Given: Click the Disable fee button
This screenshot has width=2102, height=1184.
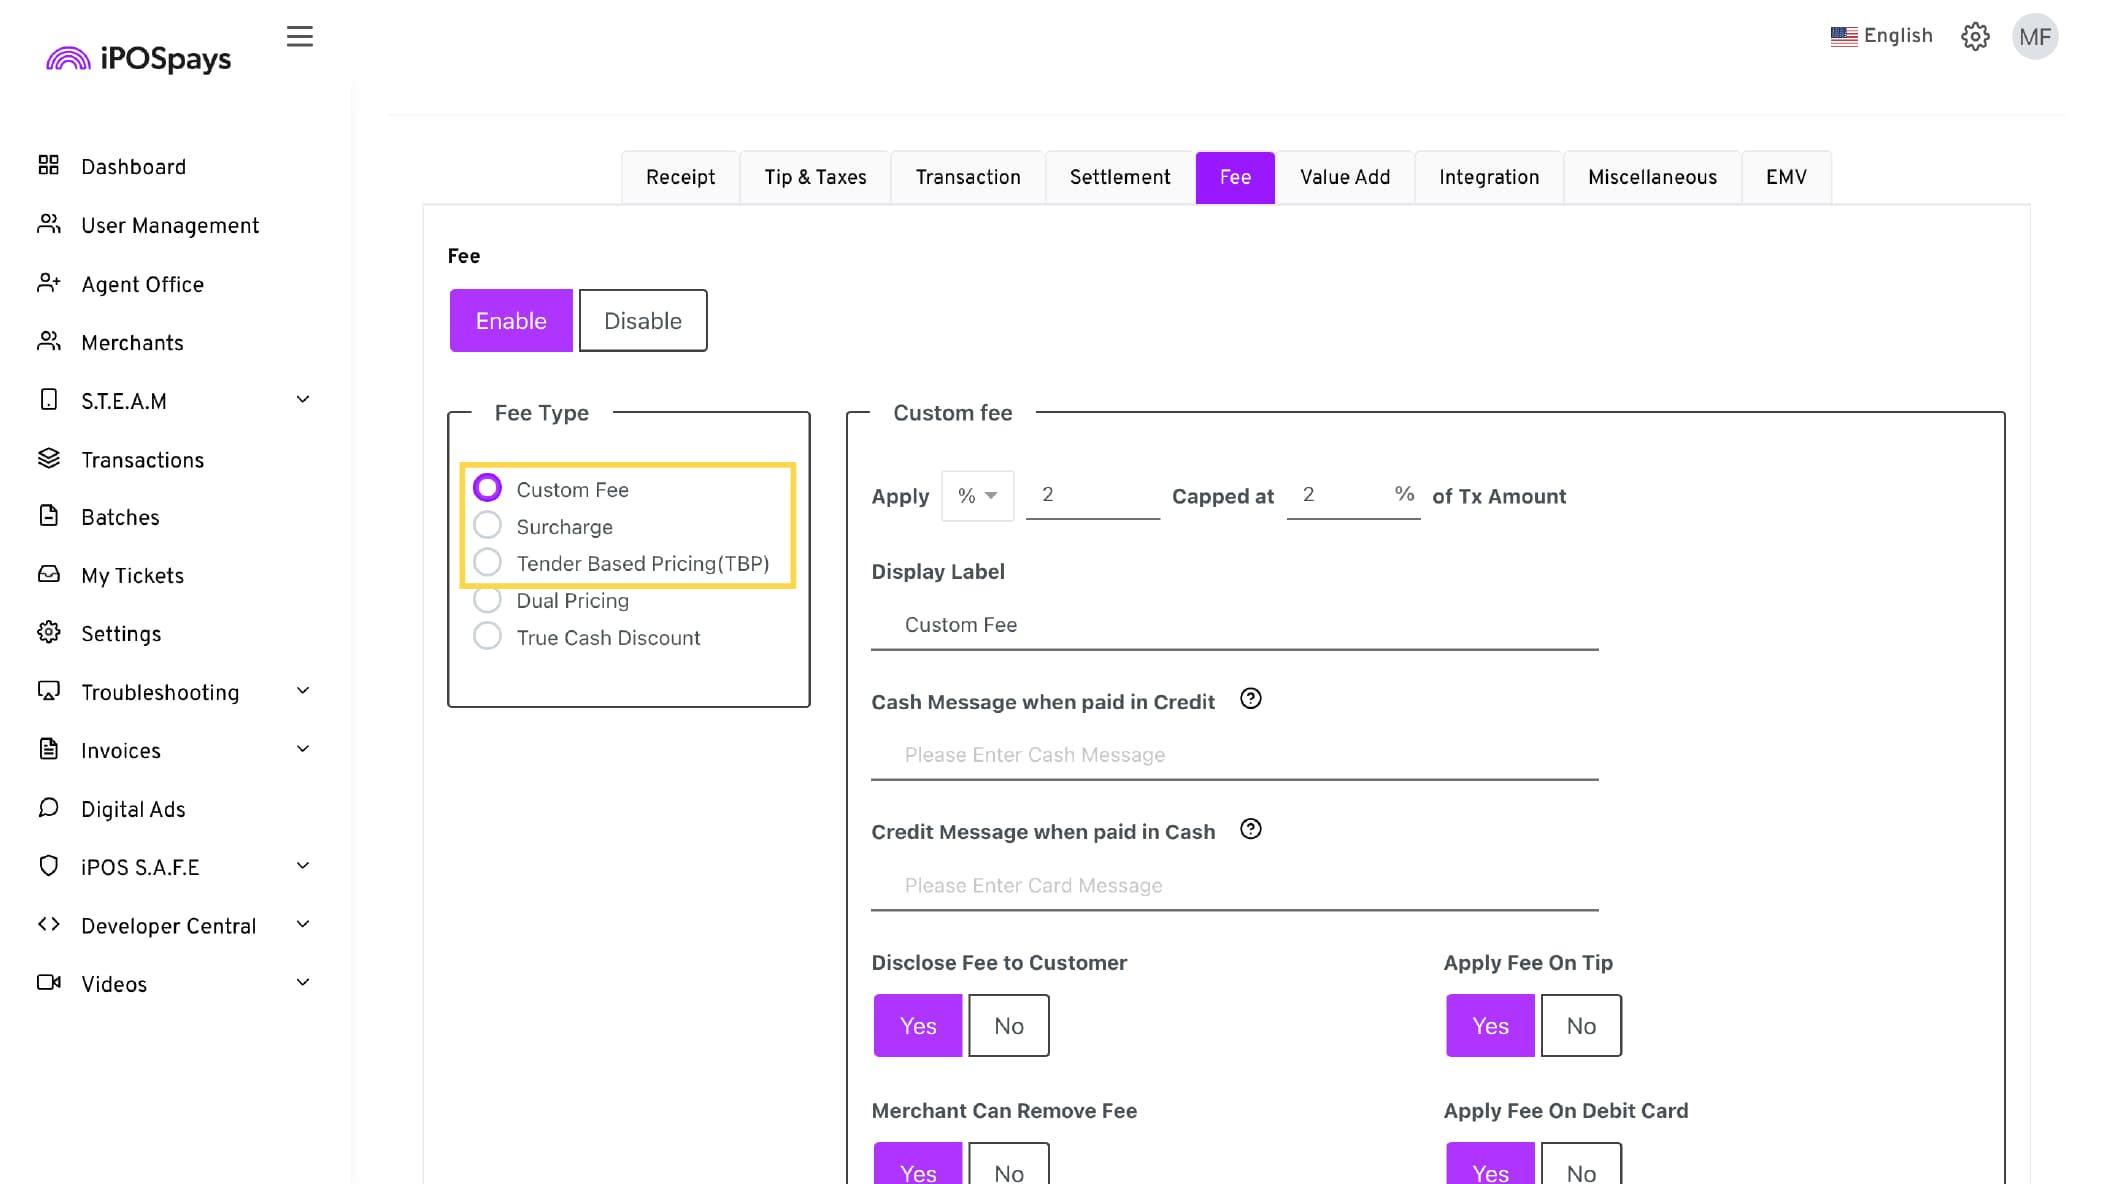Looking at the screenshot, I should click(x=642, y=321).
